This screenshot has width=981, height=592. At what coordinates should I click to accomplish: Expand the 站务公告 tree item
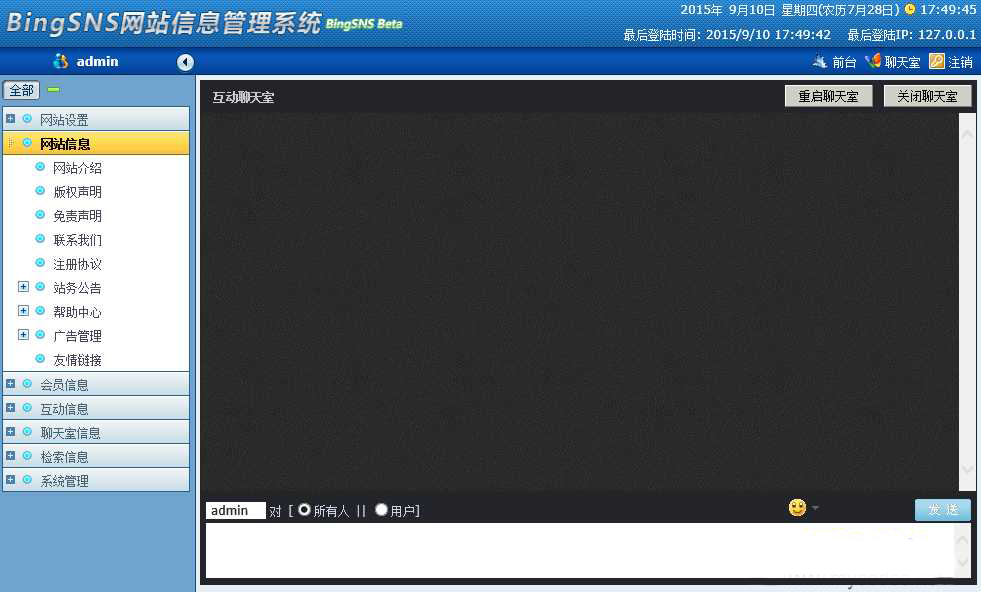22,287
